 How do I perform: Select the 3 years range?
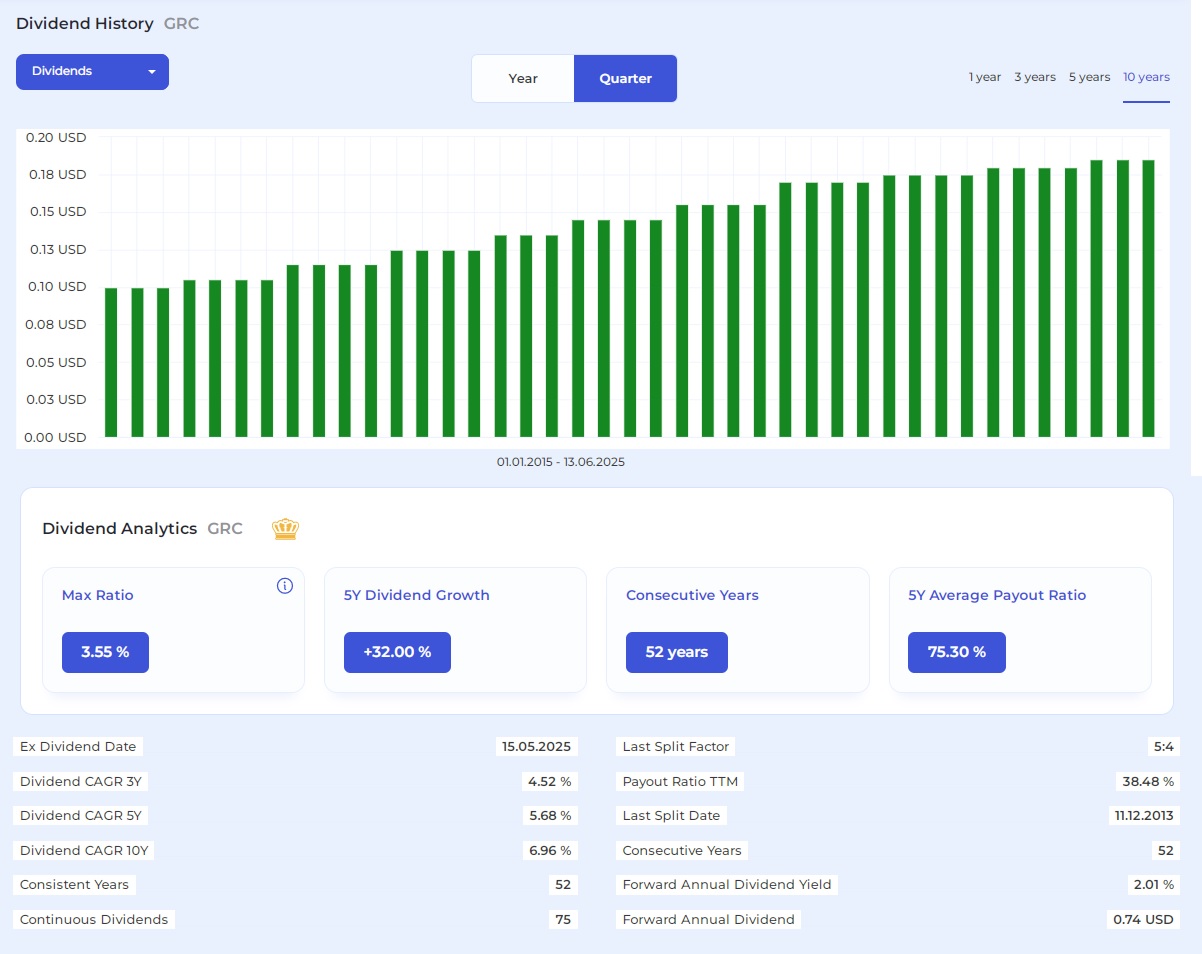1035,77
